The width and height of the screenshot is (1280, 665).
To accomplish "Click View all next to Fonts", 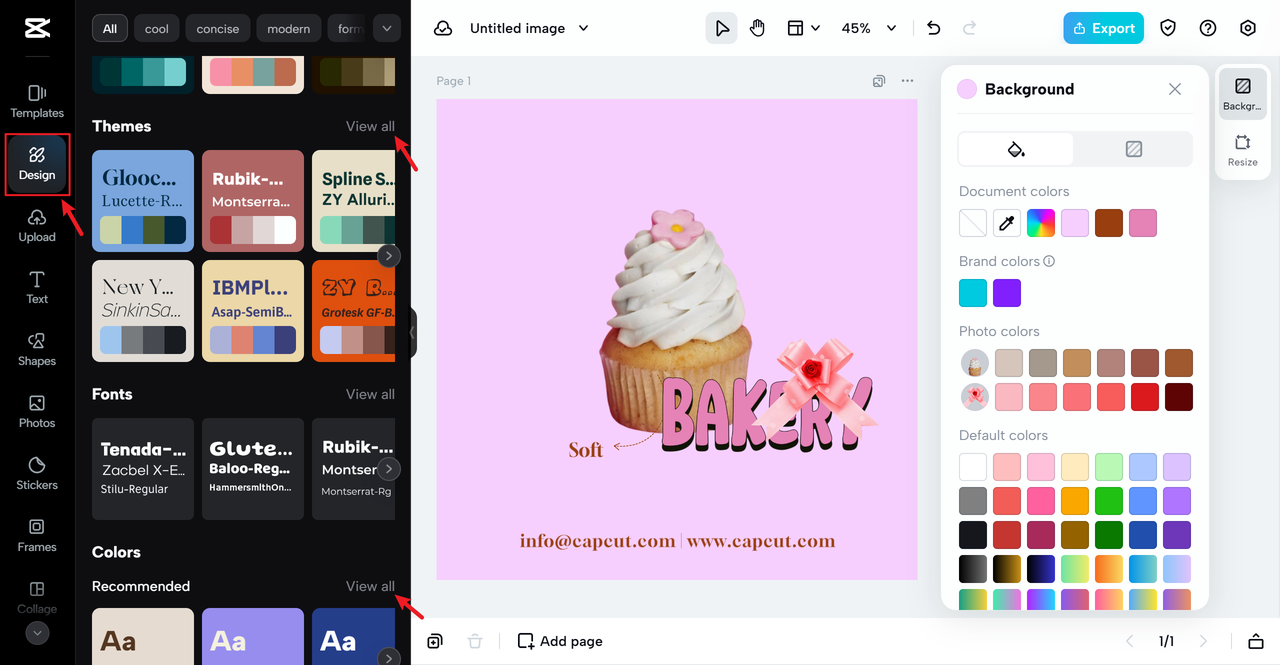I will pos(370,394).
